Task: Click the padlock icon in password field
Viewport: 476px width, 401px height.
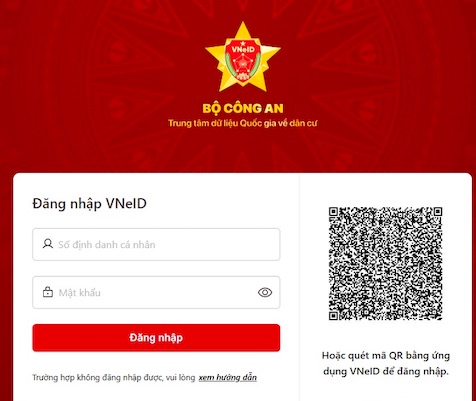Action: [48, 292]
